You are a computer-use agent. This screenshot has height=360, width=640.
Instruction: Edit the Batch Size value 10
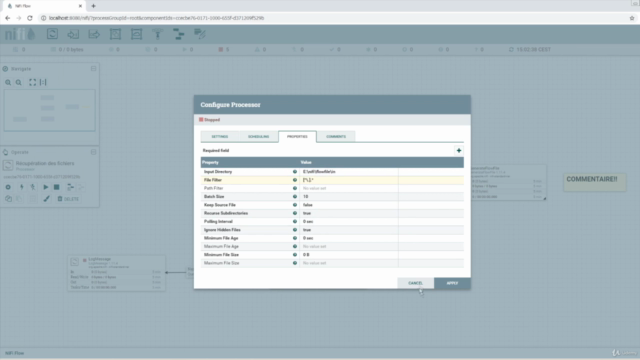click(349, 197)
